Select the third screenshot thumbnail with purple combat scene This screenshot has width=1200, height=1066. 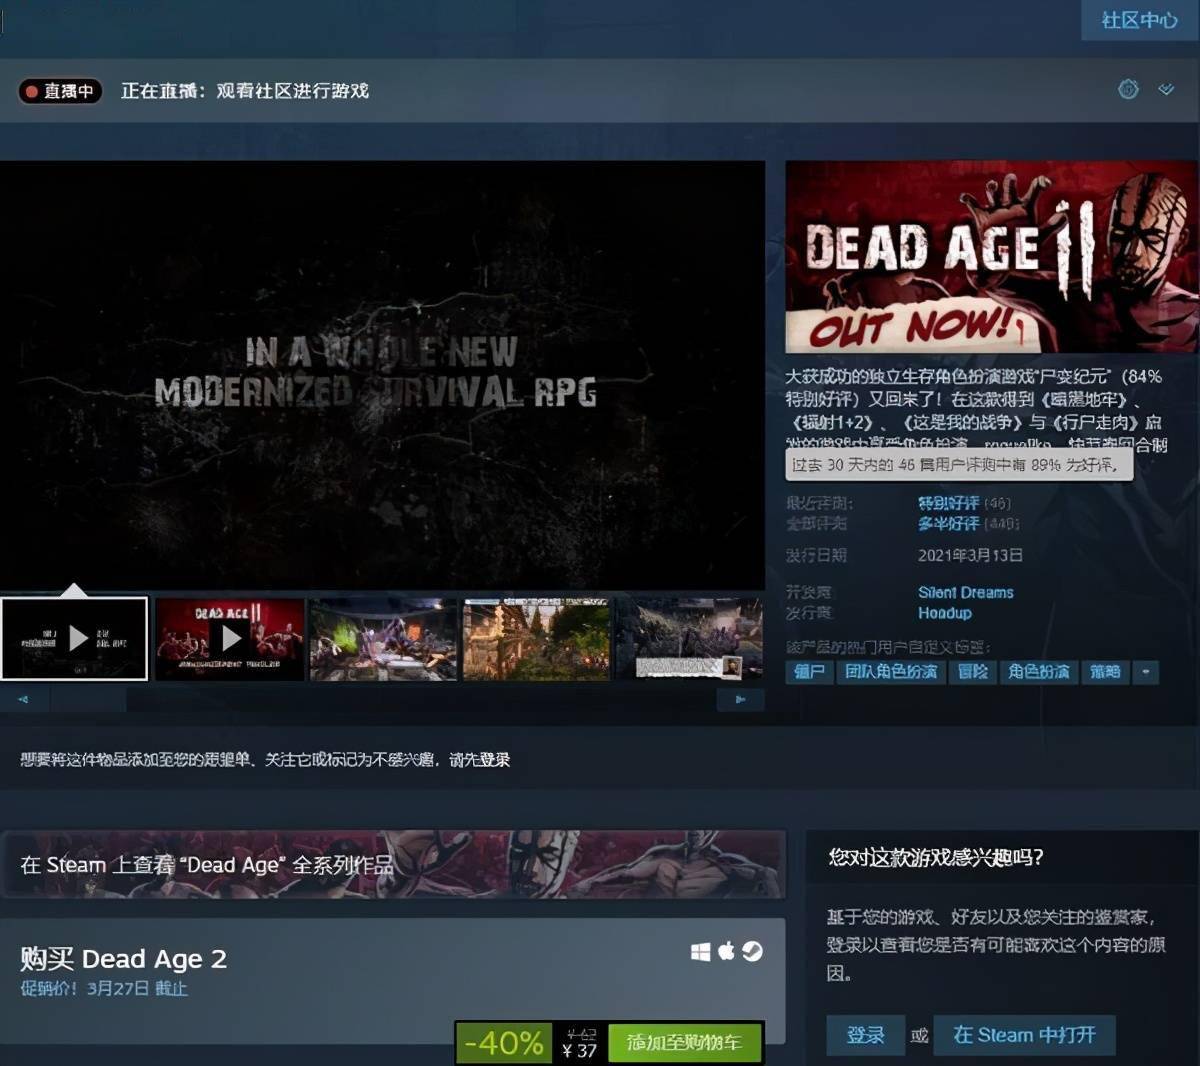(383, 639)
